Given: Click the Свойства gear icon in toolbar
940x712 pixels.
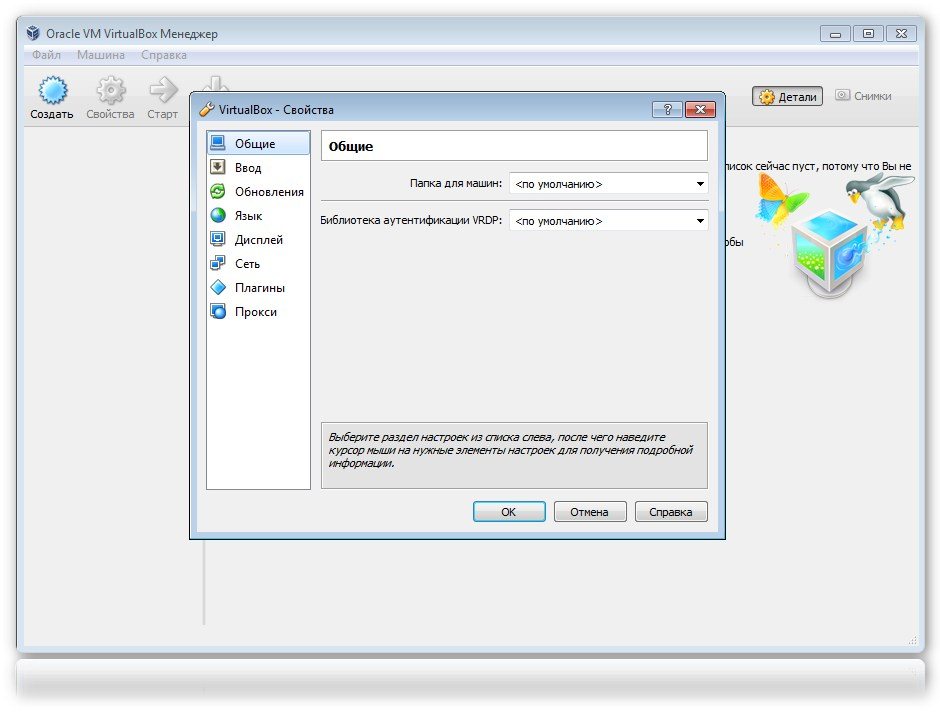Looking at the screenshot, I should (110, 93).
